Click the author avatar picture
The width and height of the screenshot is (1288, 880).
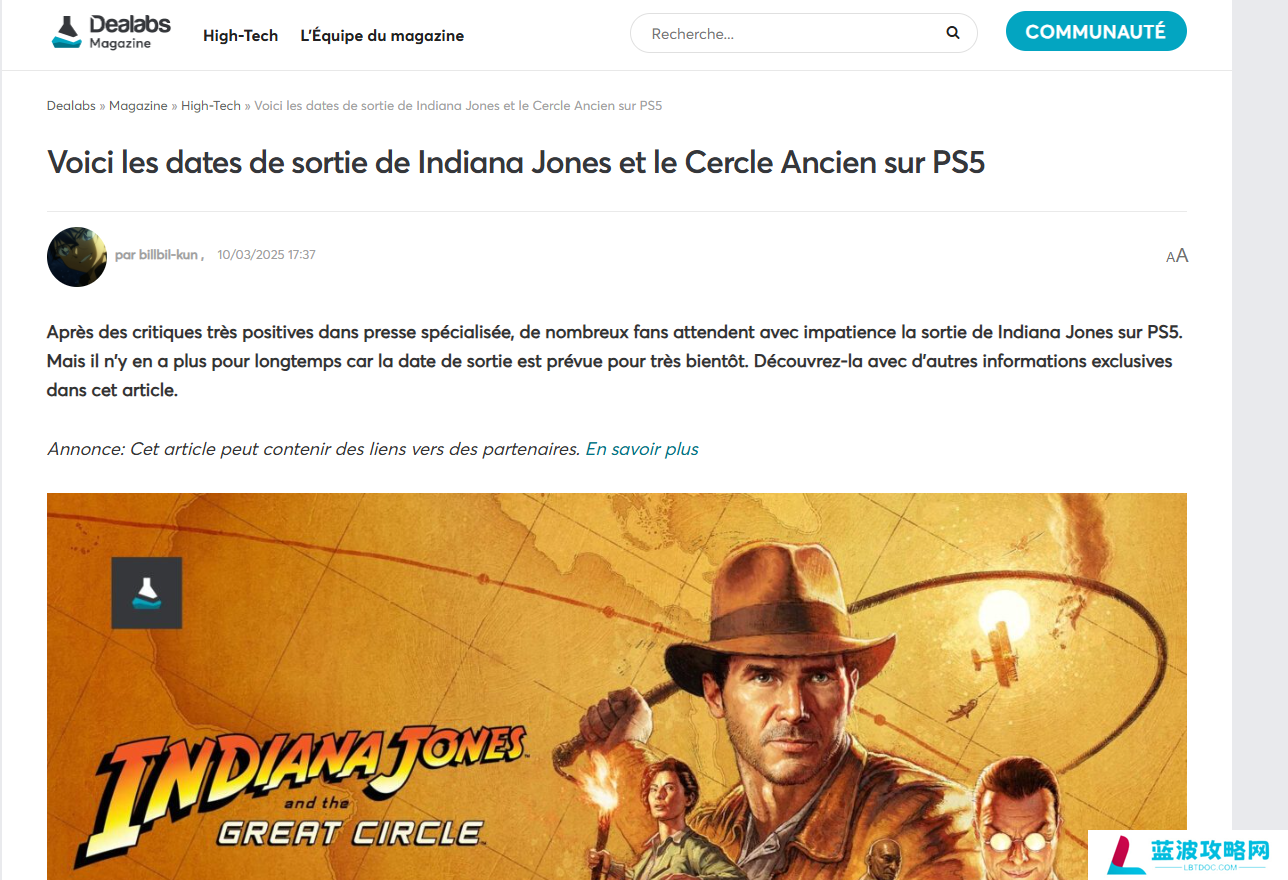77,257
